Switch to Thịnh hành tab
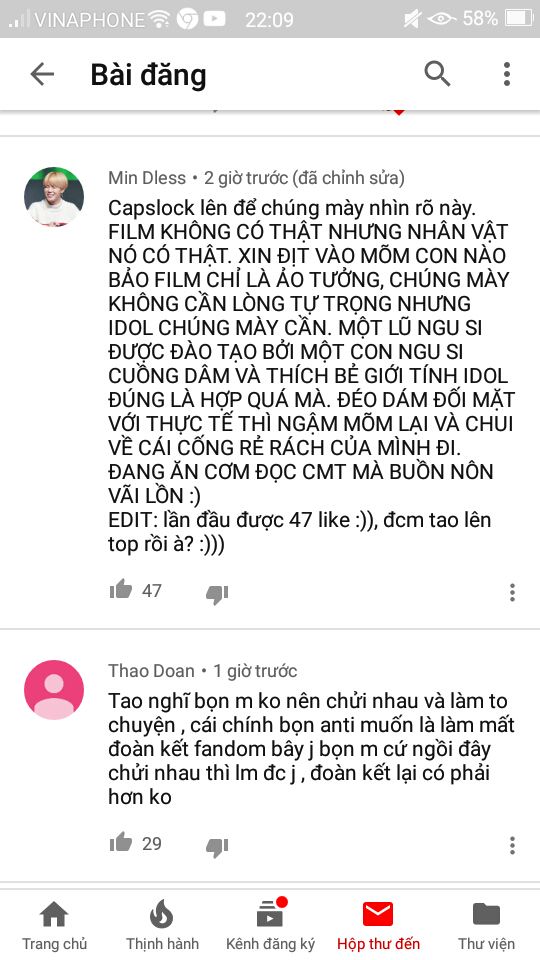The image size is (540, 960). coord(162,926)
